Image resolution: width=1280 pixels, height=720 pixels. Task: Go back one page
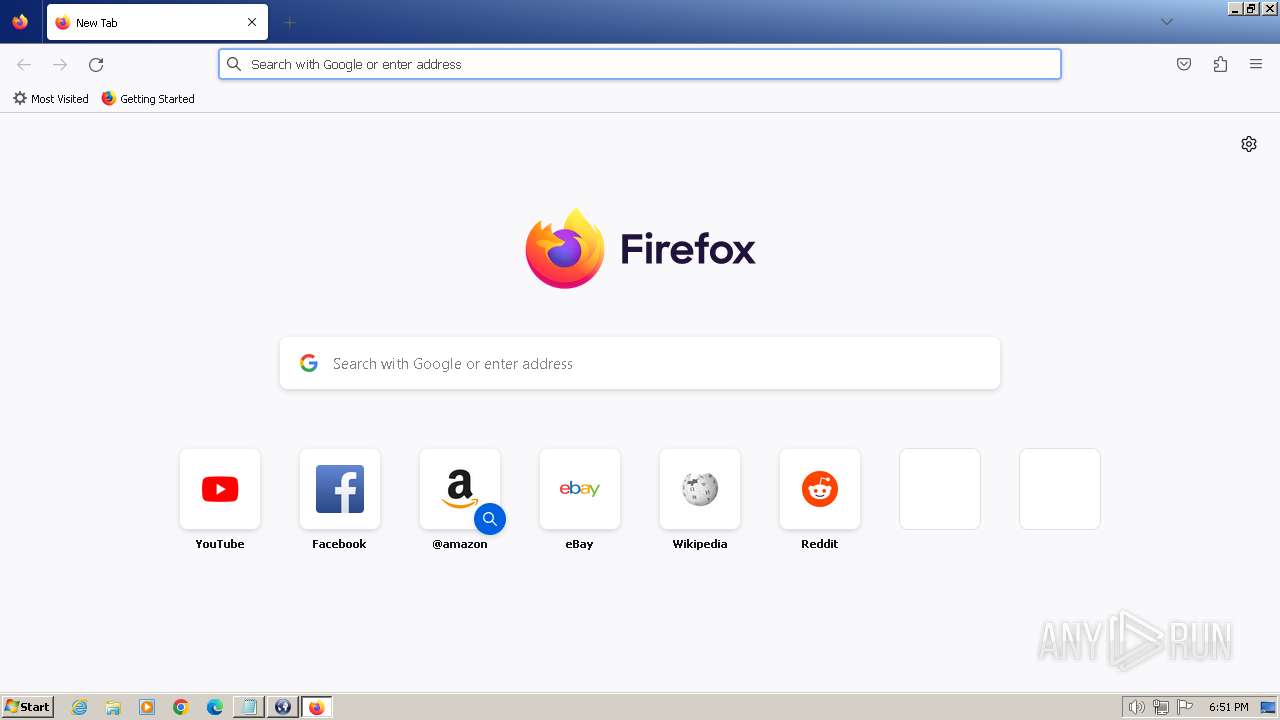coord(24,64)
